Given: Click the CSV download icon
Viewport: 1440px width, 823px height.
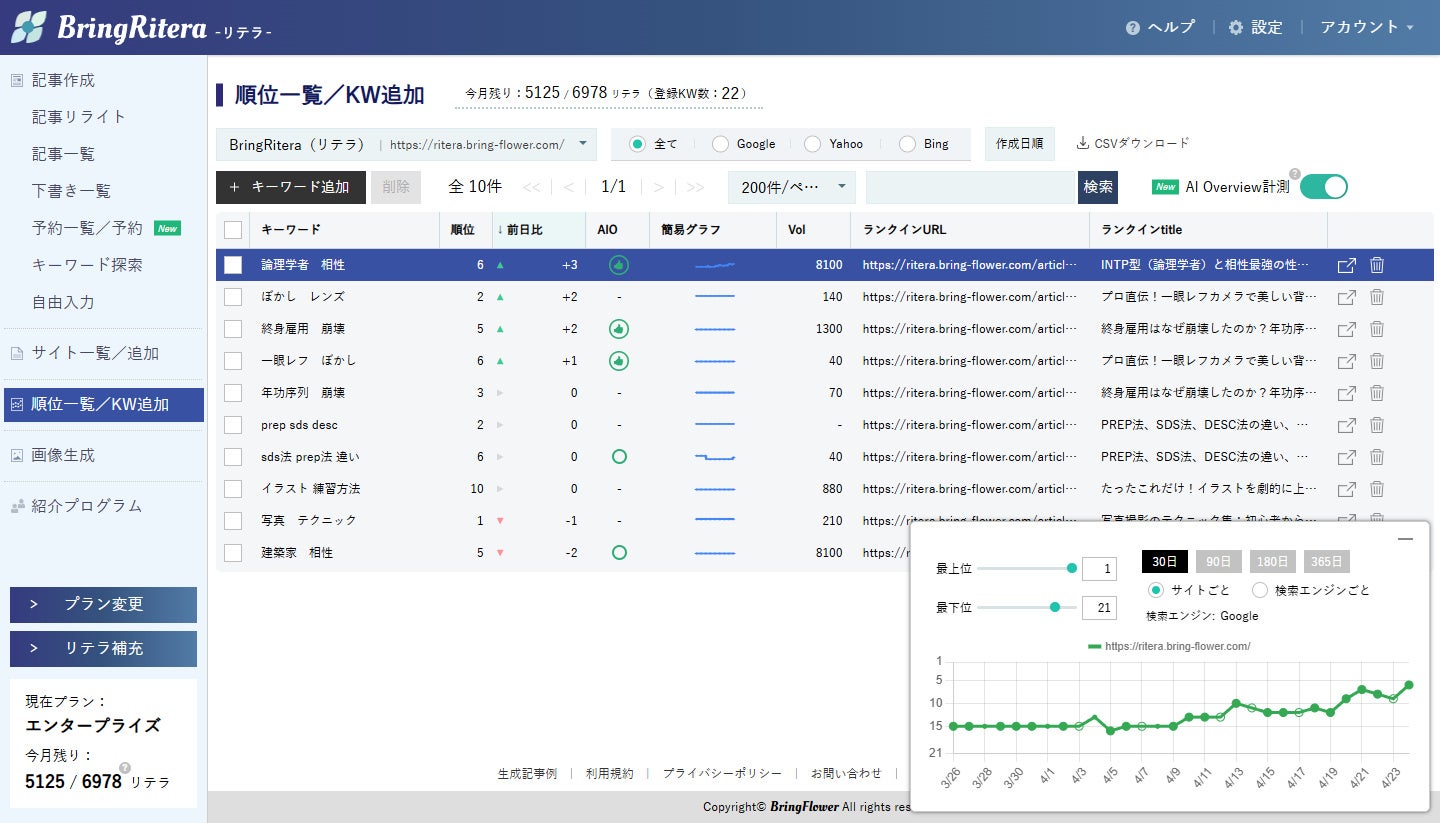Looking at the screenshot, I should click(1082, 143).
